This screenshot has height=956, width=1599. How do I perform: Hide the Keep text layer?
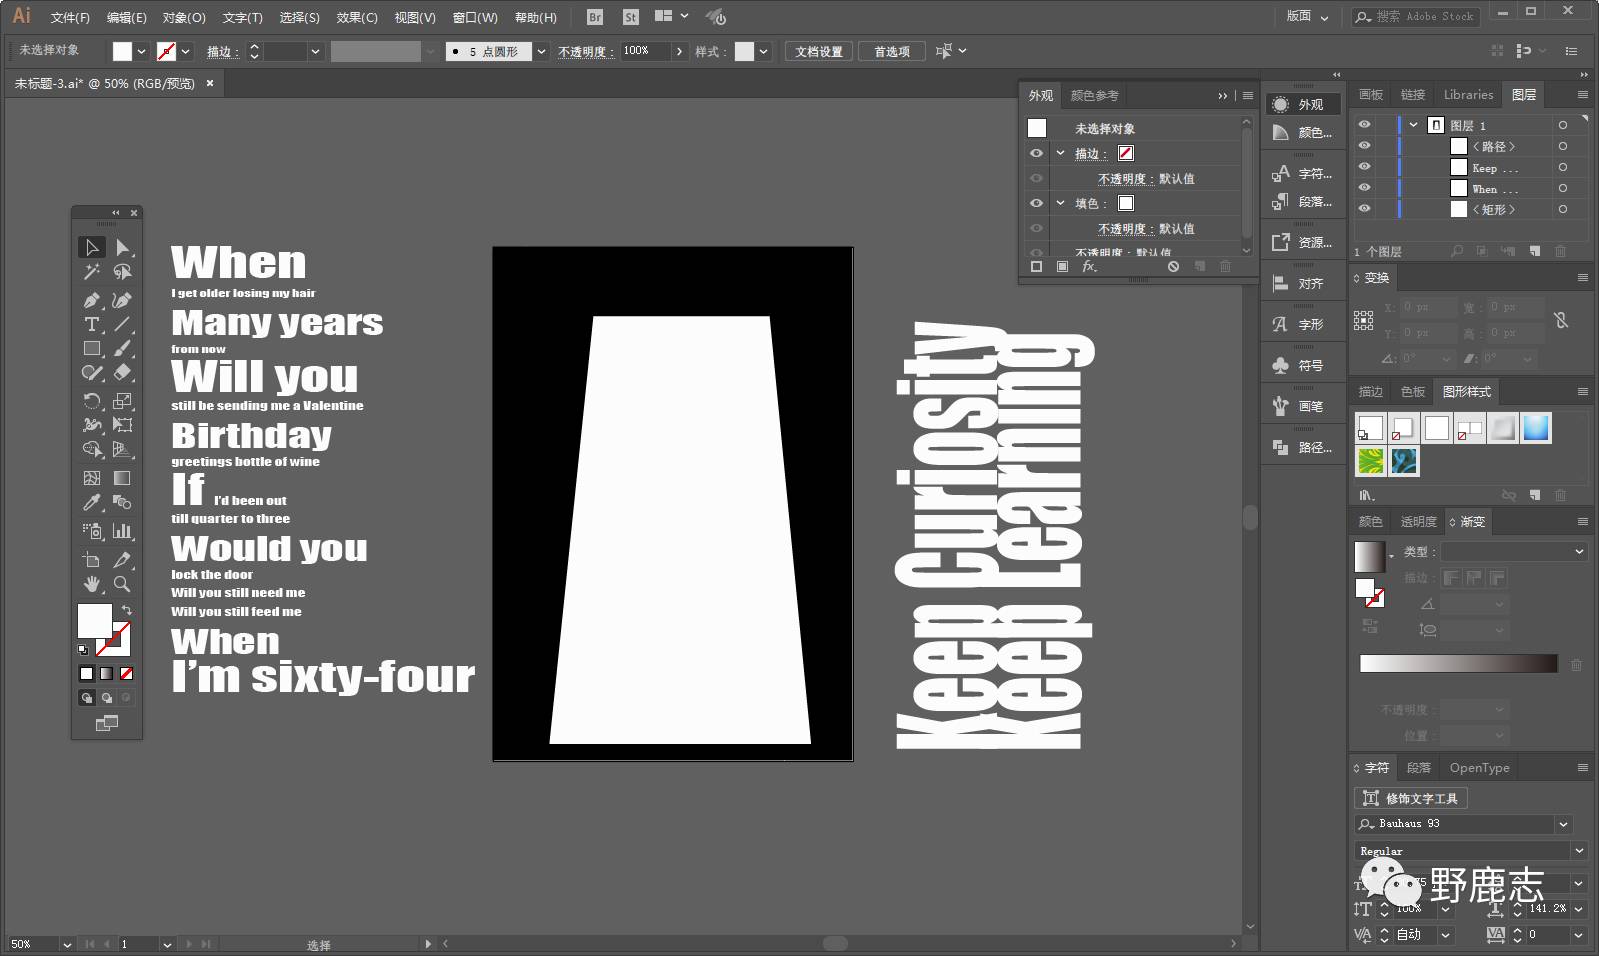[1364, 167]
